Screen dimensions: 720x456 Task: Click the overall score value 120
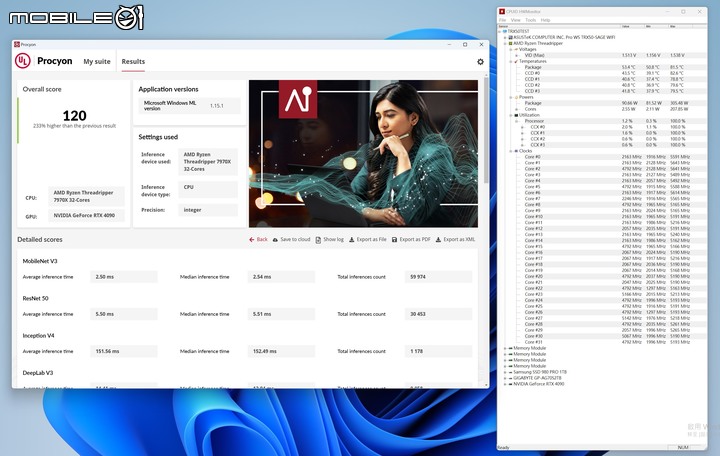[74, 115]
